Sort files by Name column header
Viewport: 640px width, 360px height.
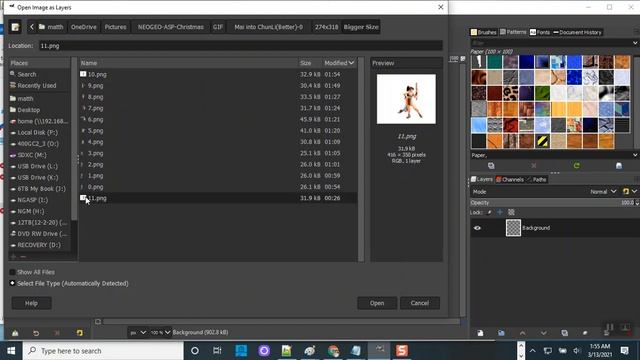[x=189, y=63]
